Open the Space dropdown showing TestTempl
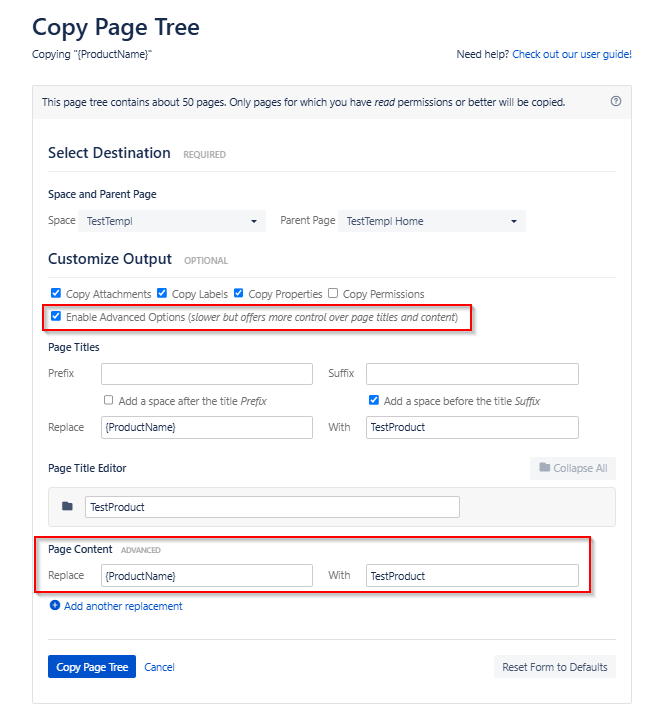Screen dimensions: 655x711 (172, 221)
